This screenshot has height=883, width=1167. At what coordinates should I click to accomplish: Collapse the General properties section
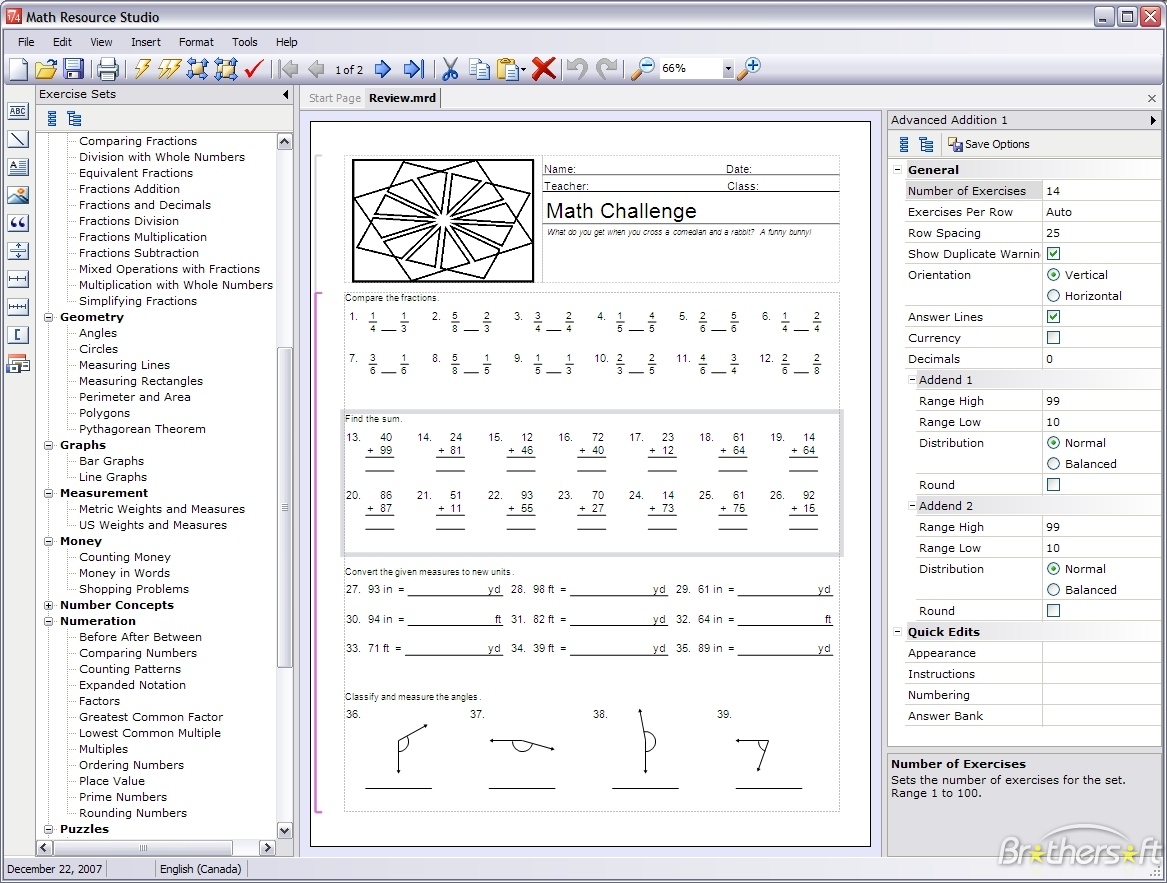[898, 170]
